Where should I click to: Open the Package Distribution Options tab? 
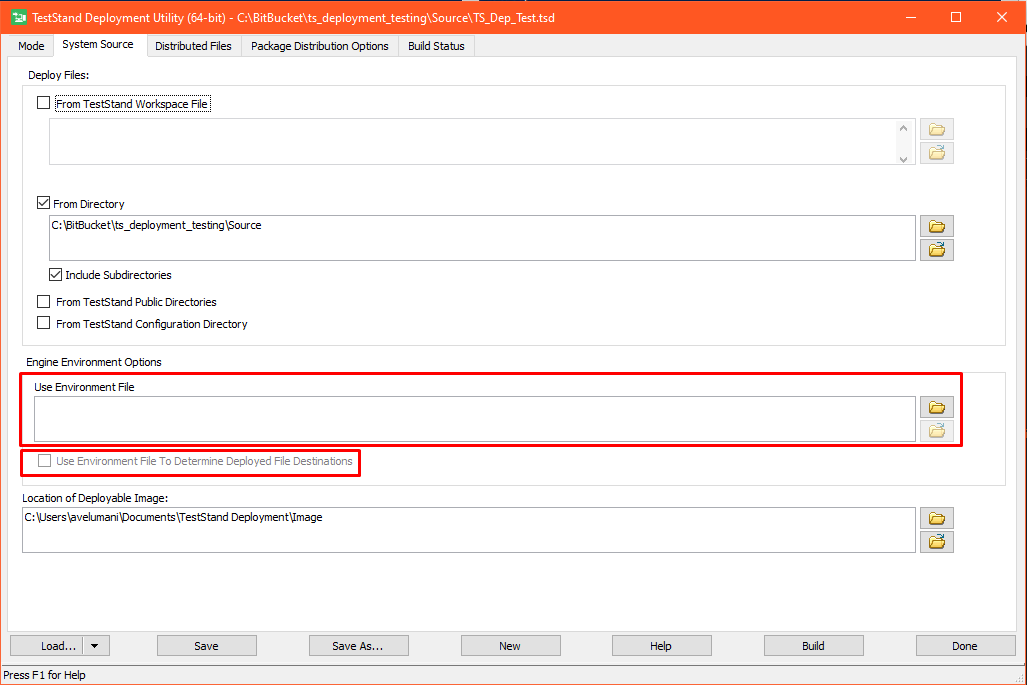point(320,46)
